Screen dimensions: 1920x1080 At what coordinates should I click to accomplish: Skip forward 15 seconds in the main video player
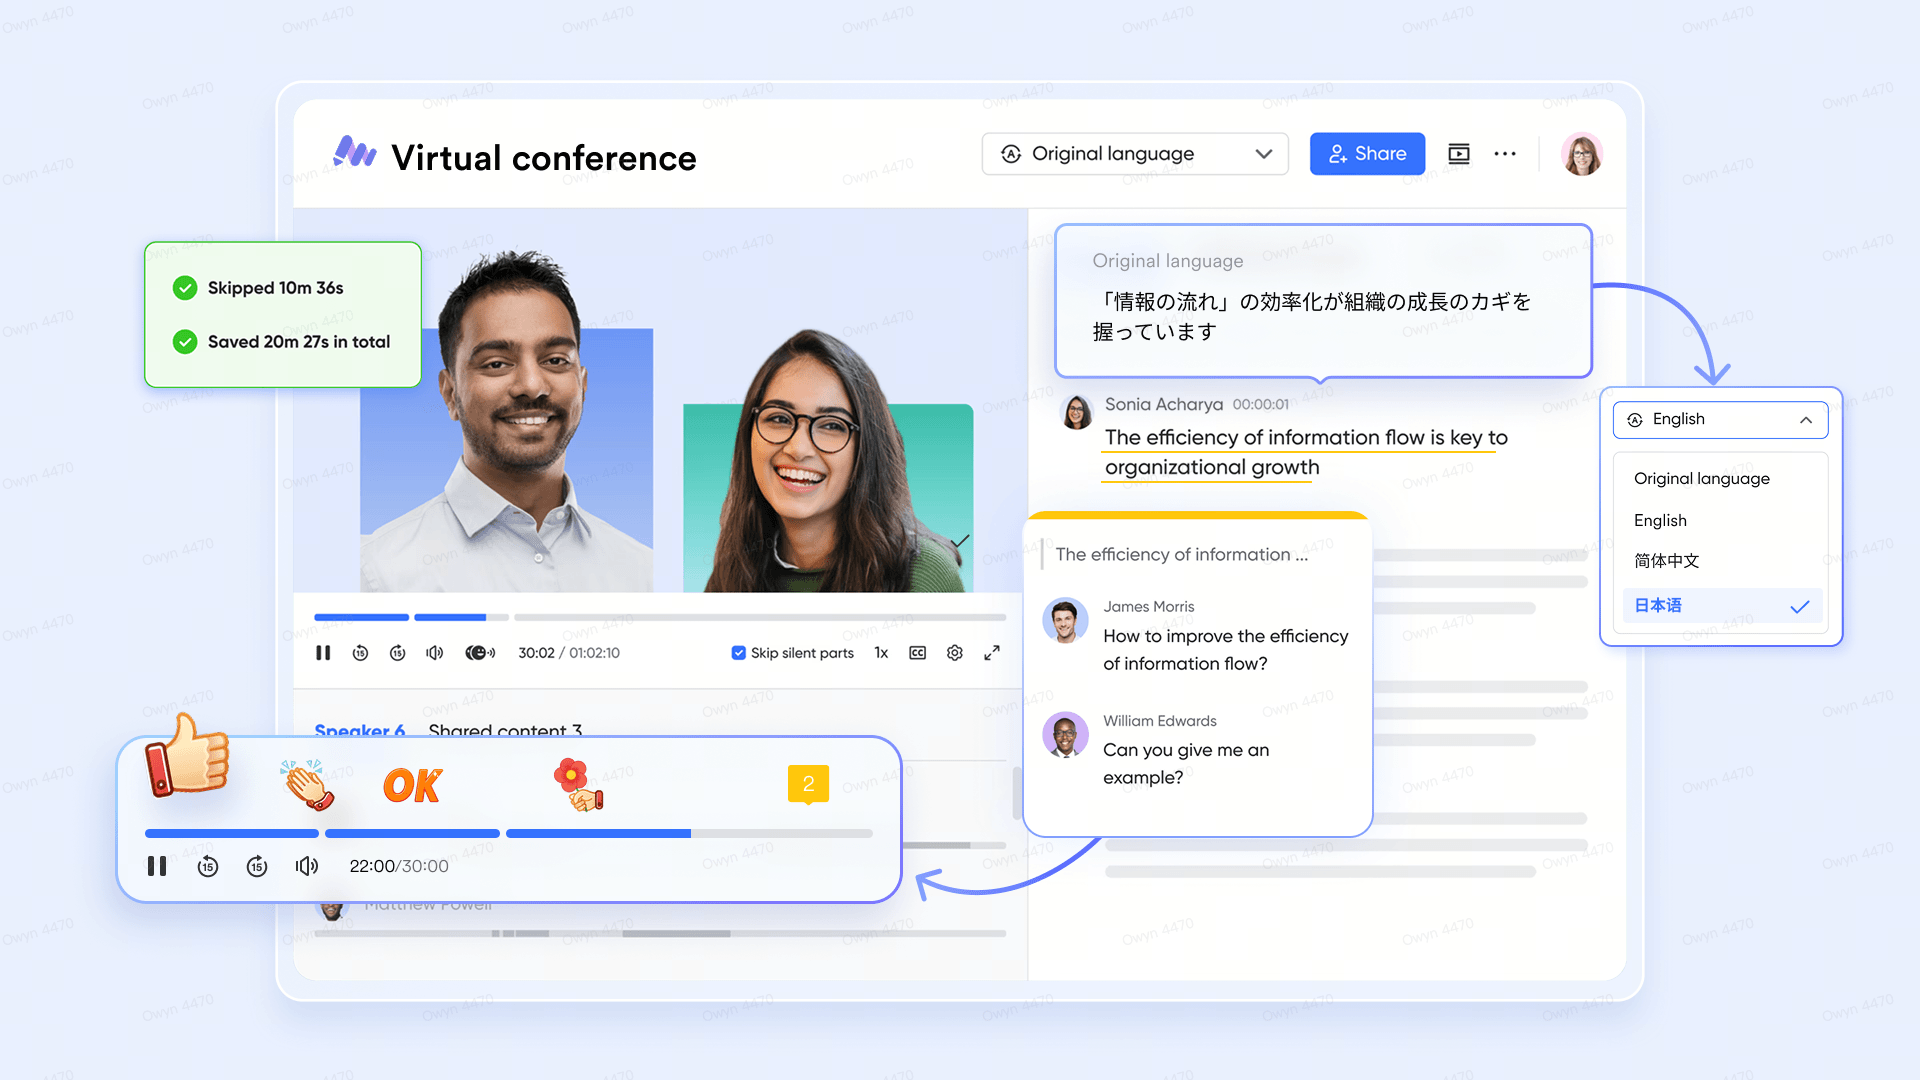click(x=397, y=653)
